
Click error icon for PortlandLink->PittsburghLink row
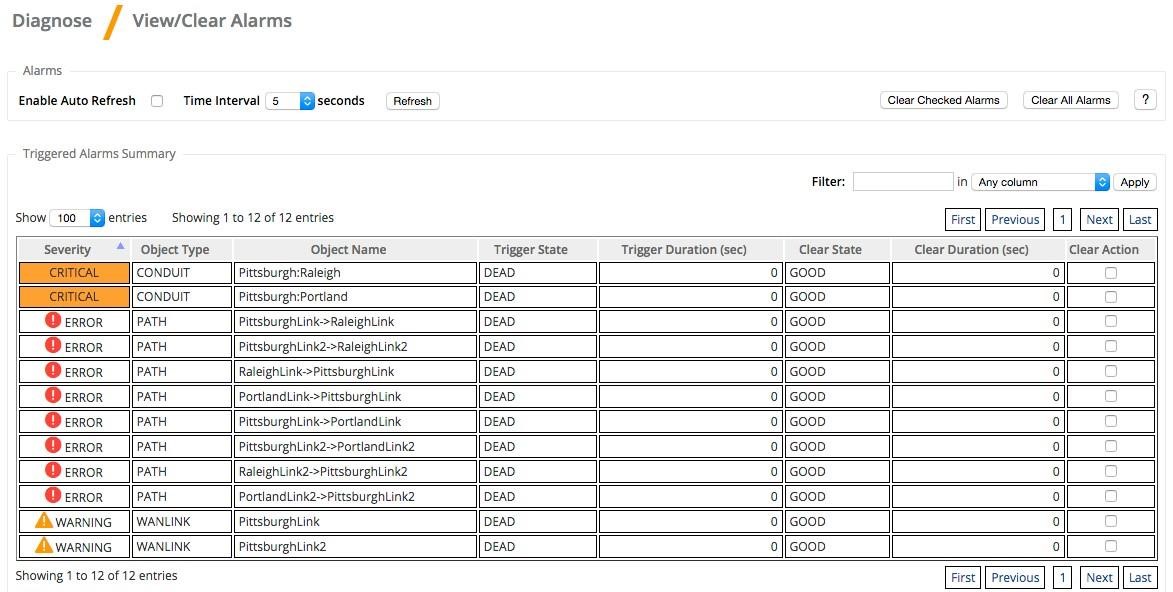point(53,395)
